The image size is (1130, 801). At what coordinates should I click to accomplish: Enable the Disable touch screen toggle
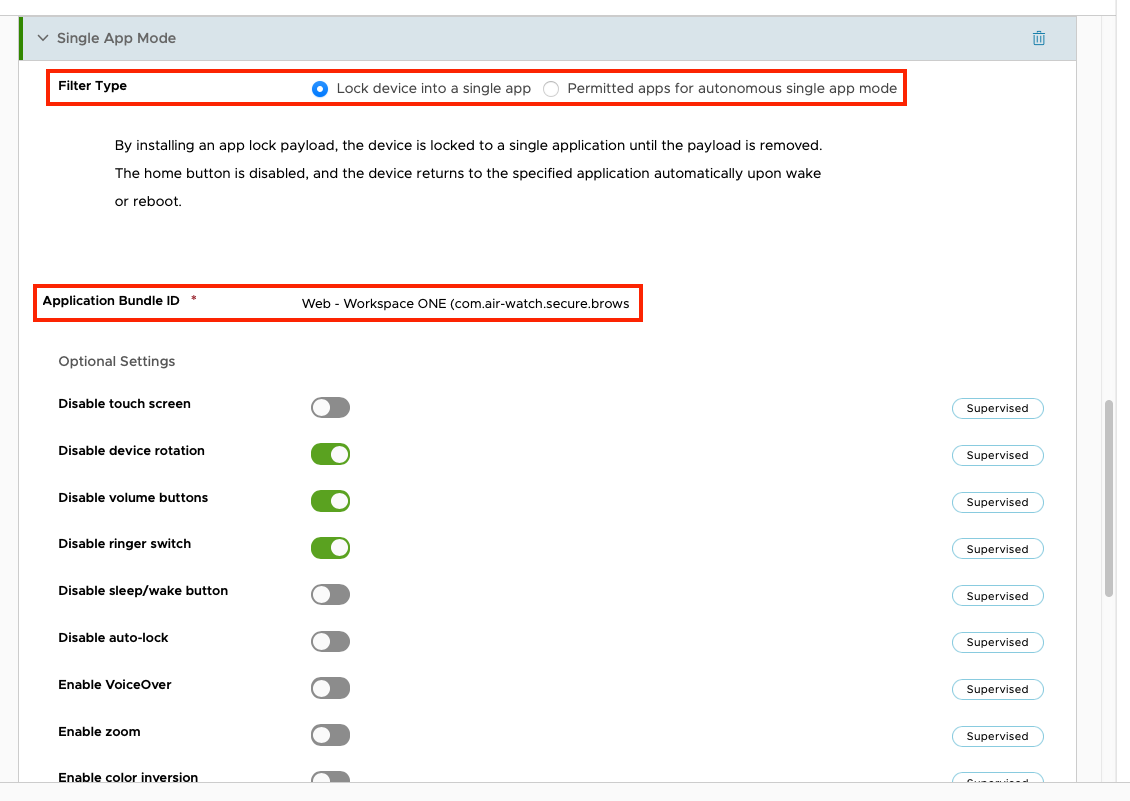click(330, 408)
